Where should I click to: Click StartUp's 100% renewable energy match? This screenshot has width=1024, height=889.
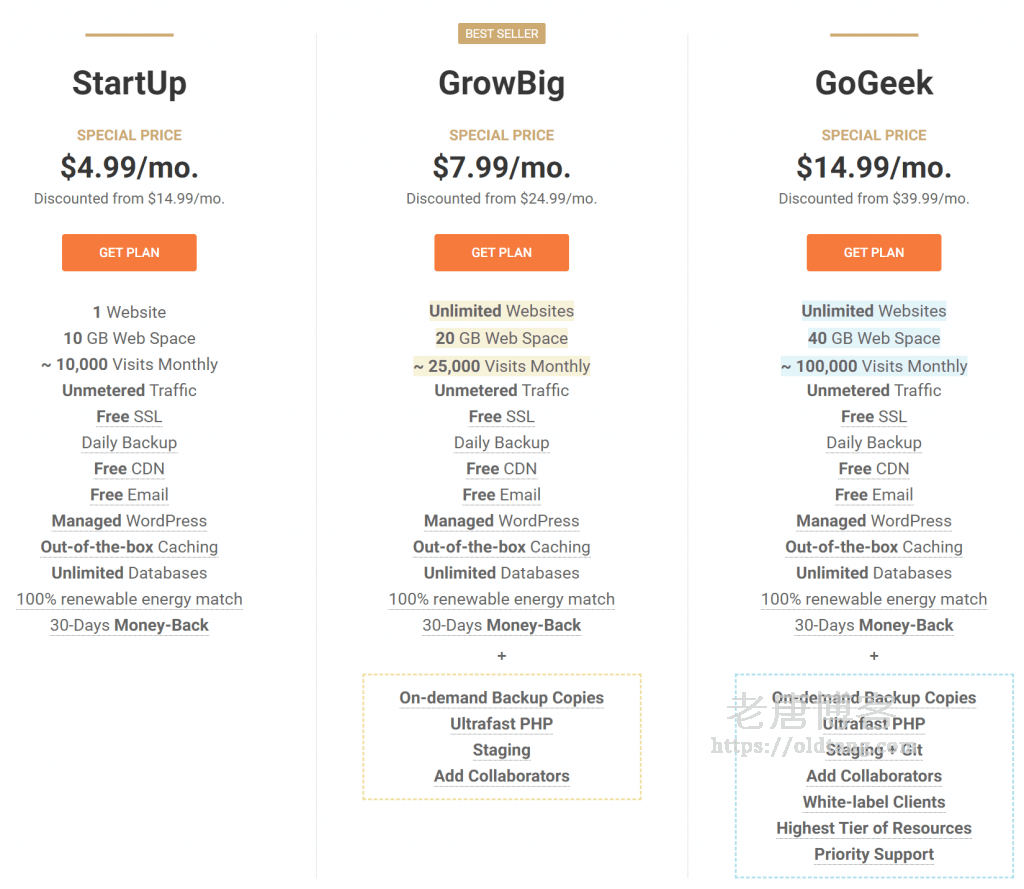tap(129, 599)
